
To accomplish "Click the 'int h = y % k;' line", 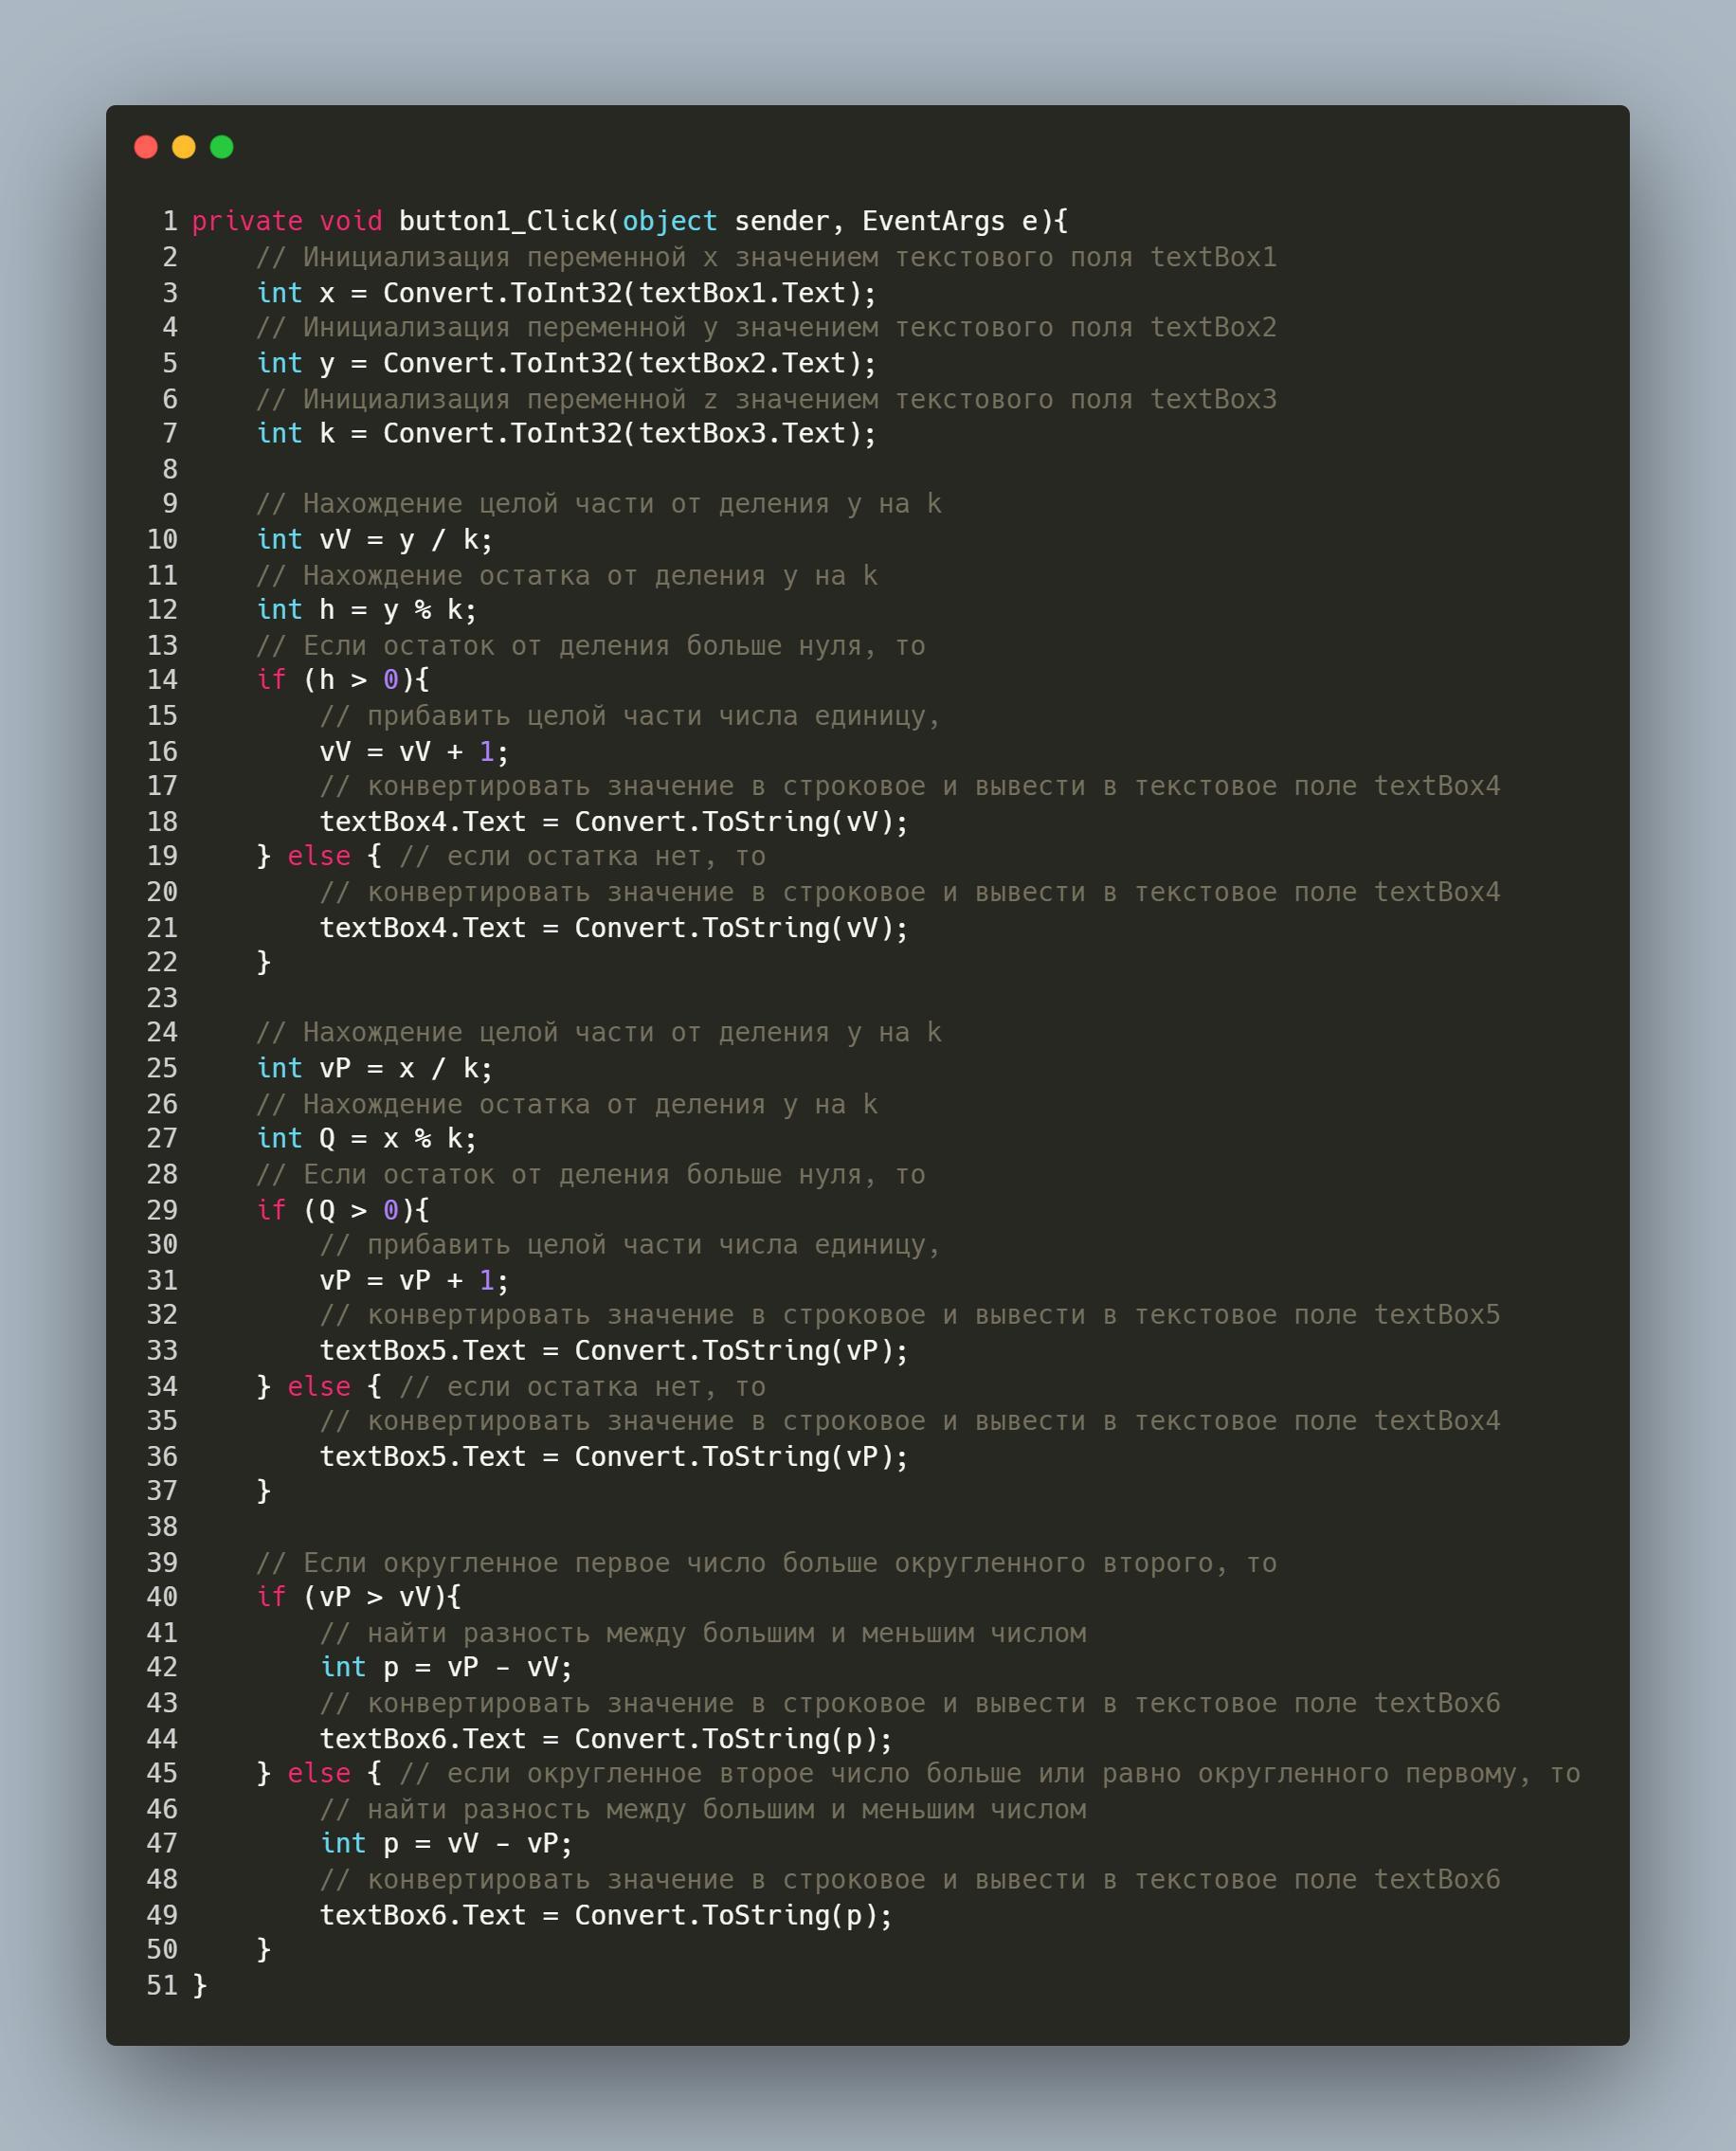I will pyautogui.click(x=367, y=609).
